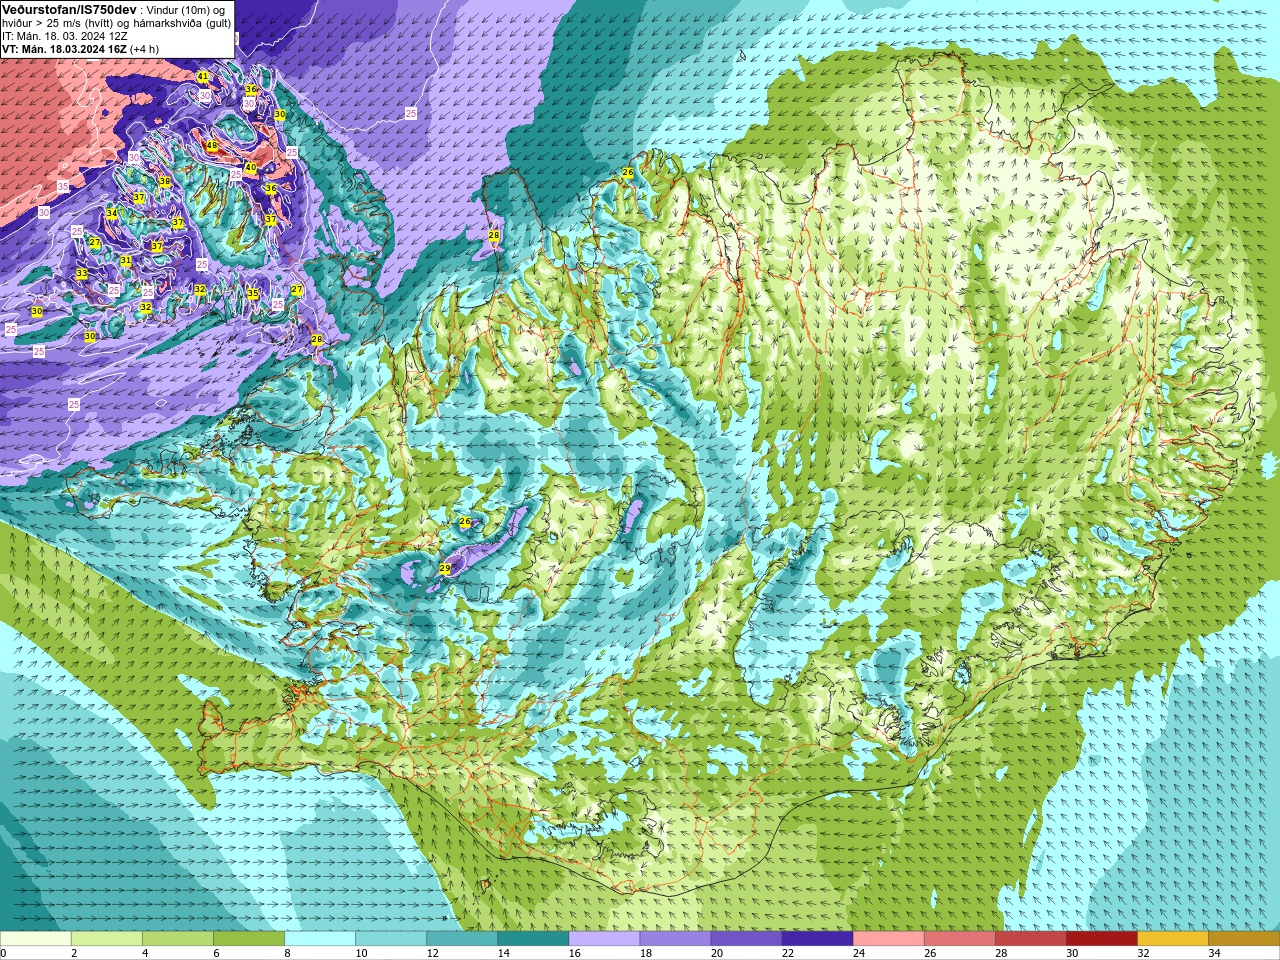The image size is (1280, 960).
Task: Click the 28–30 m/s red legend swatch
Action: coord(1030,938)
